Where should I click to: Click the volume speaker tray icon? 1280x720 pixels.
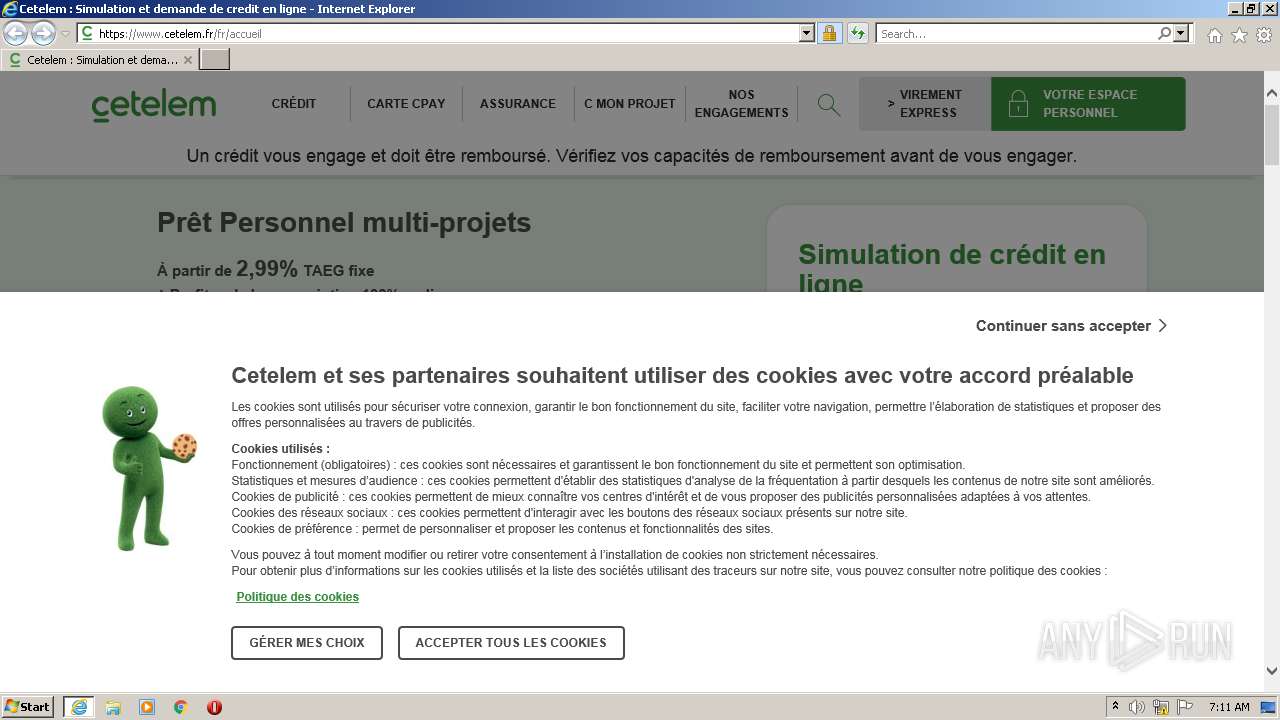coord(1137,707)
